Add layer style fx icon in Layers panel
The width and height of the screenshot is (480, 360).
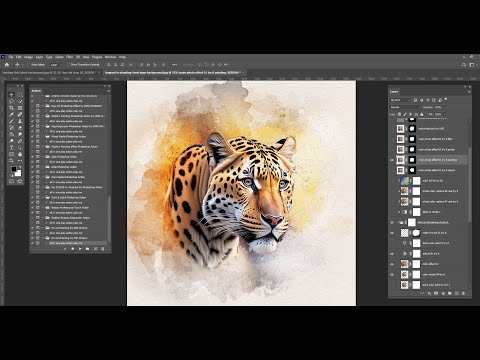430,294
